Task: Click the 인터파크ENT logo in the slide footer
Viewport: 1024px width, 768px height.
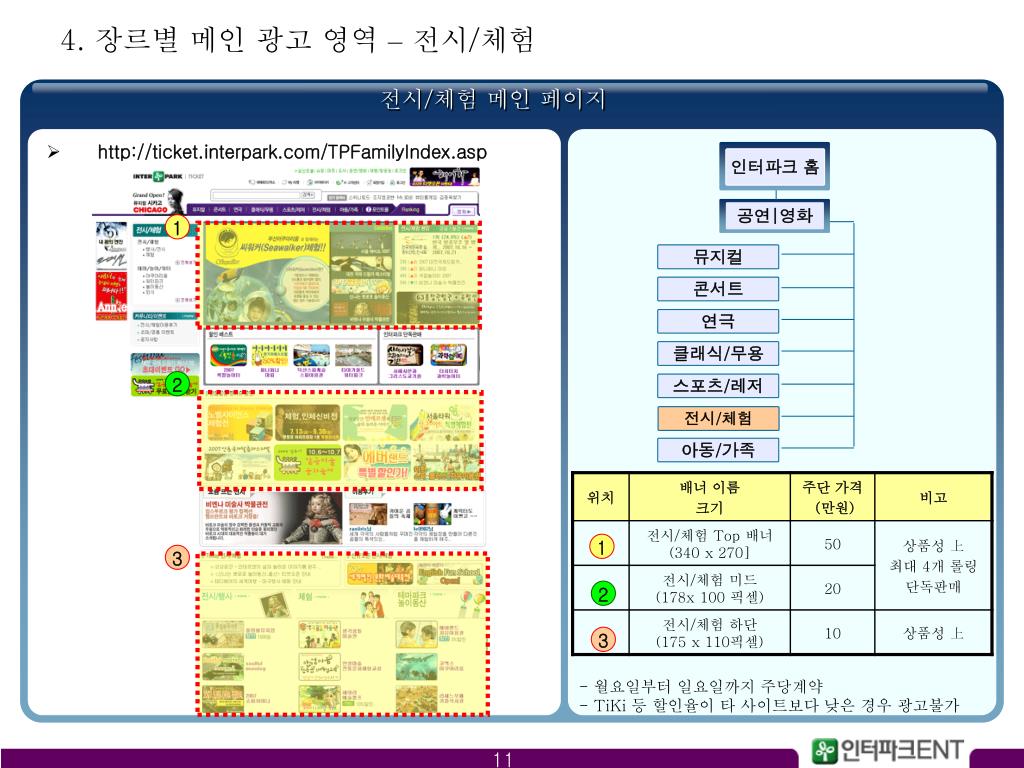Action: click(888, 751)
